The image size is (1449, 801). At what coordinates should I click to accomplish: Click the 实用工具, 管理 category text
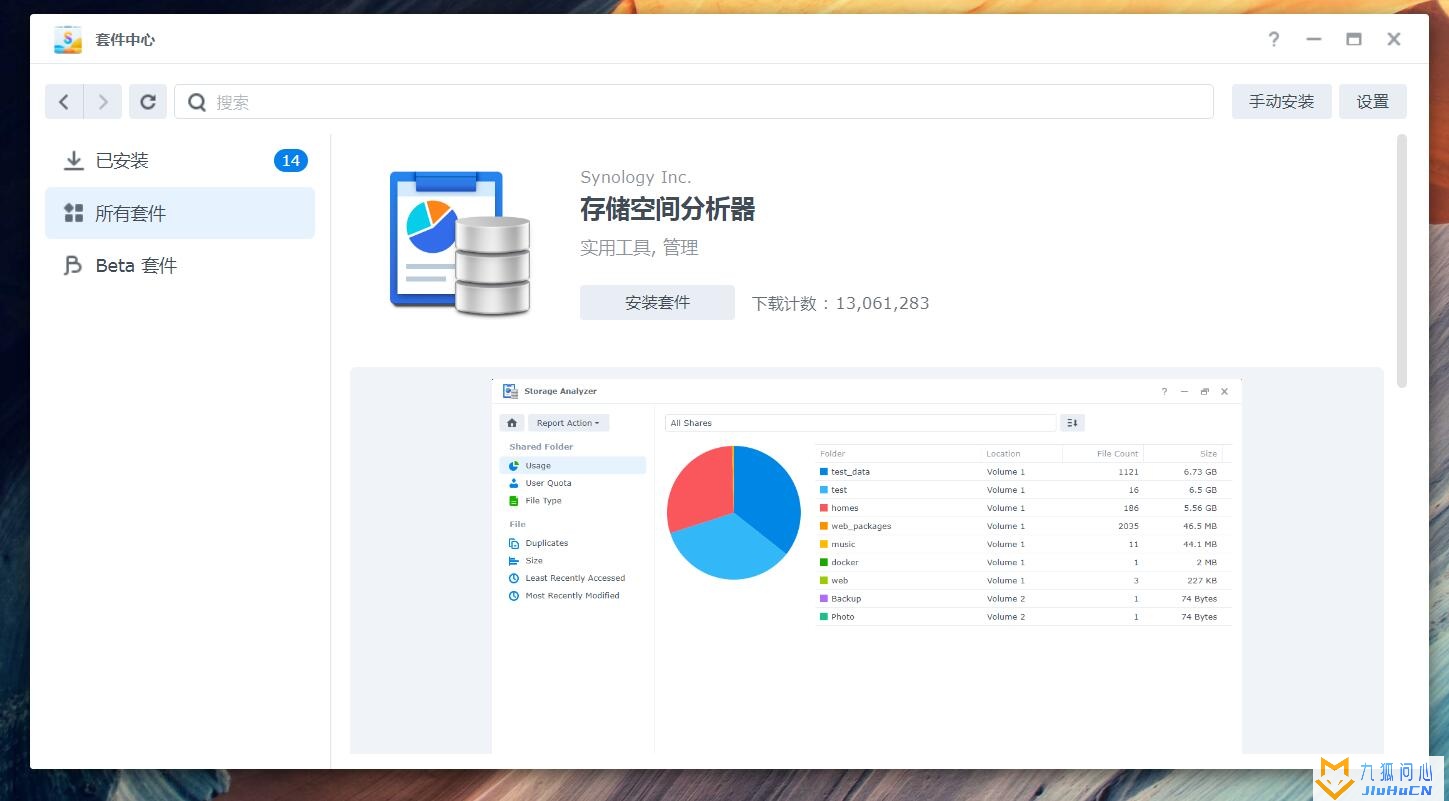[x=639, y=247]
